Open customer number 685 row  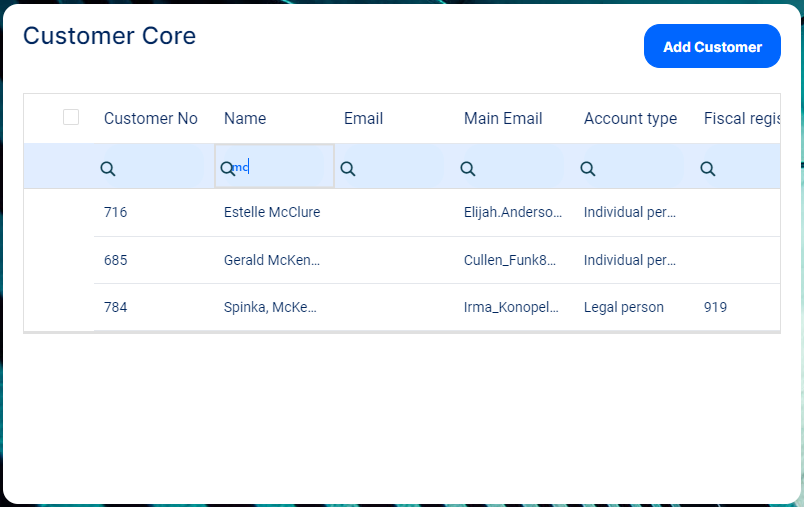pyautogui.click(x=116, y=260)
